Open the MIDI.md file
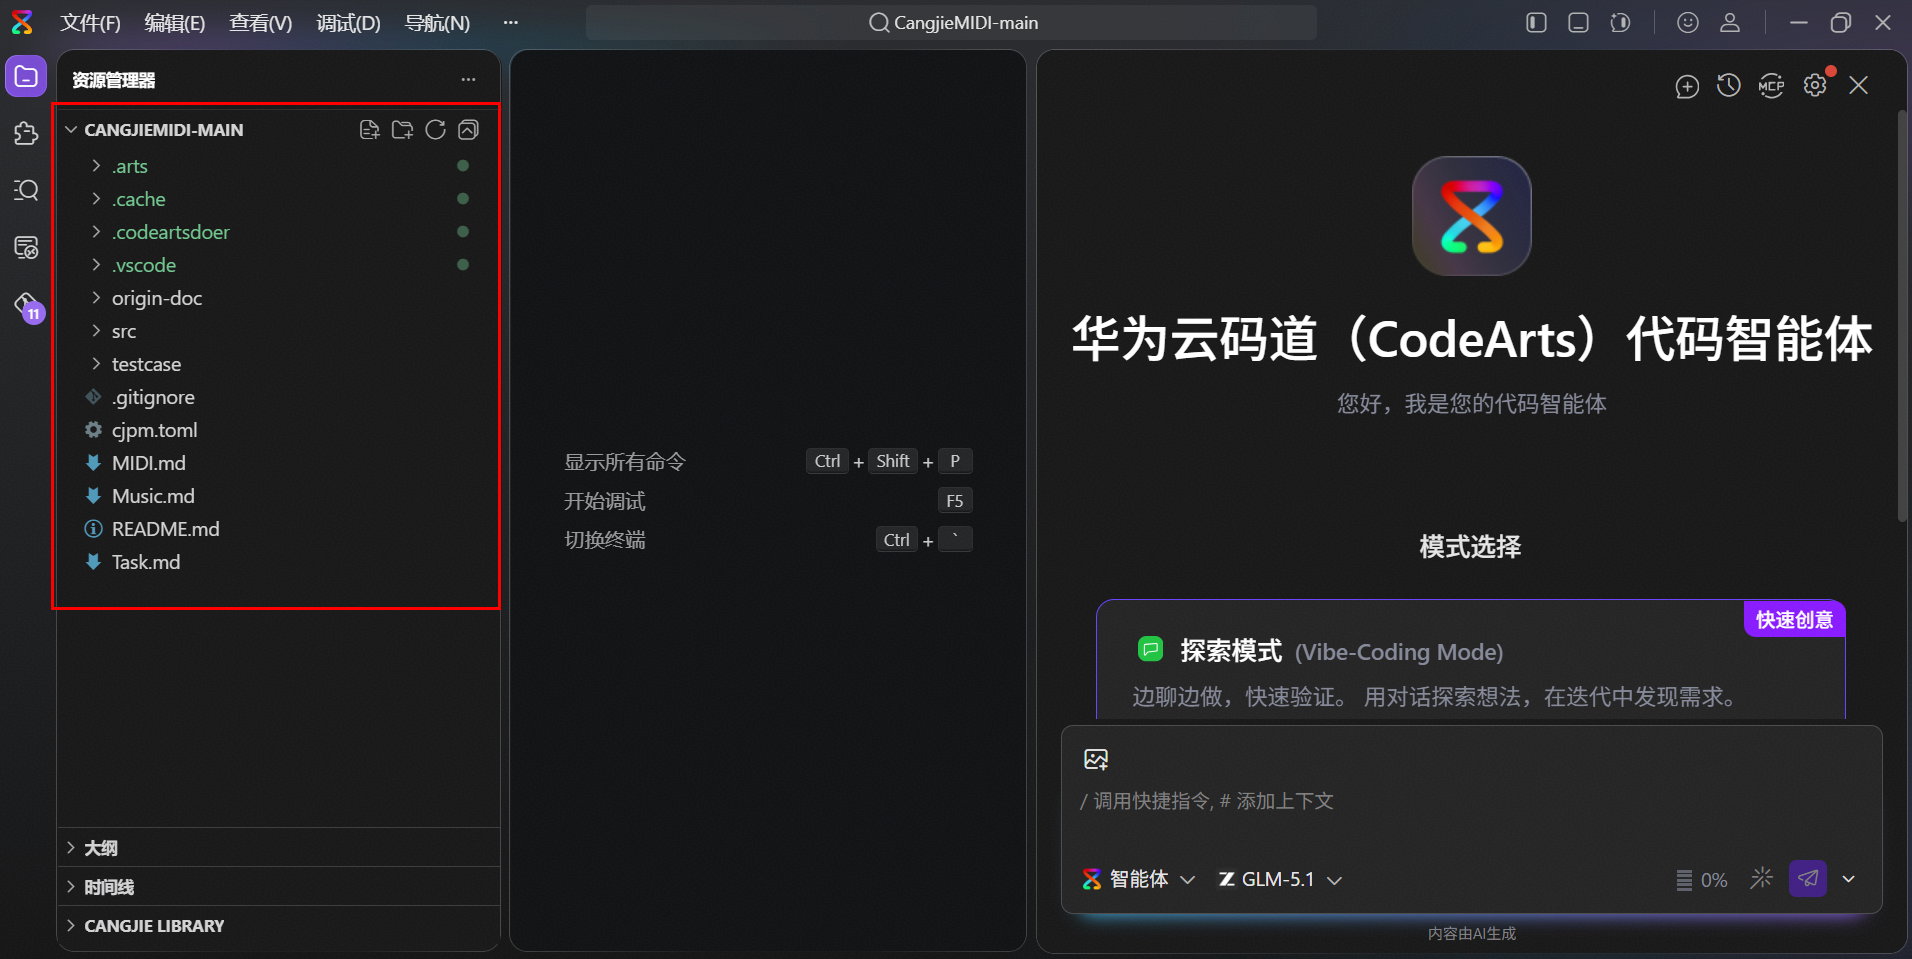This screenshot has width=1912, height=959. (x=278, y=463)
